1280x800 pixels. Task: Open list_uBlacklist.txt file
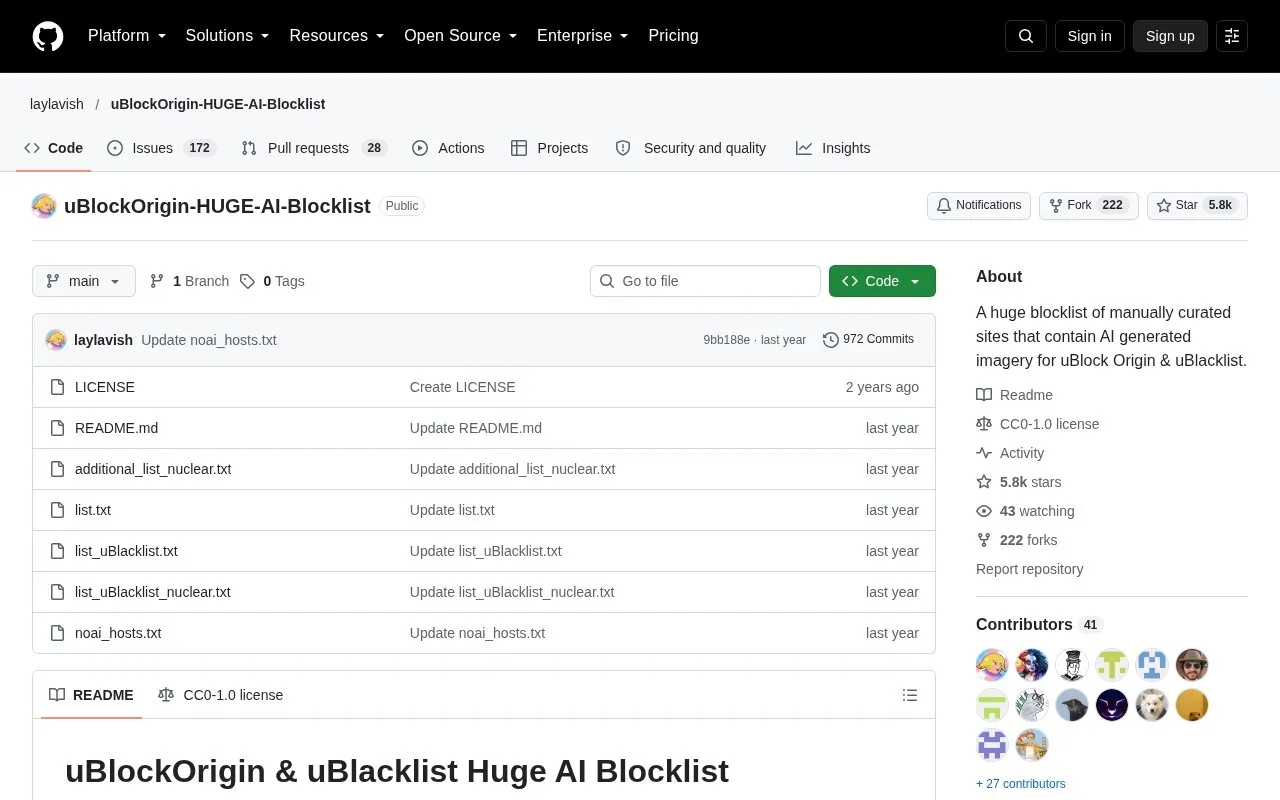tap(126, 551)
